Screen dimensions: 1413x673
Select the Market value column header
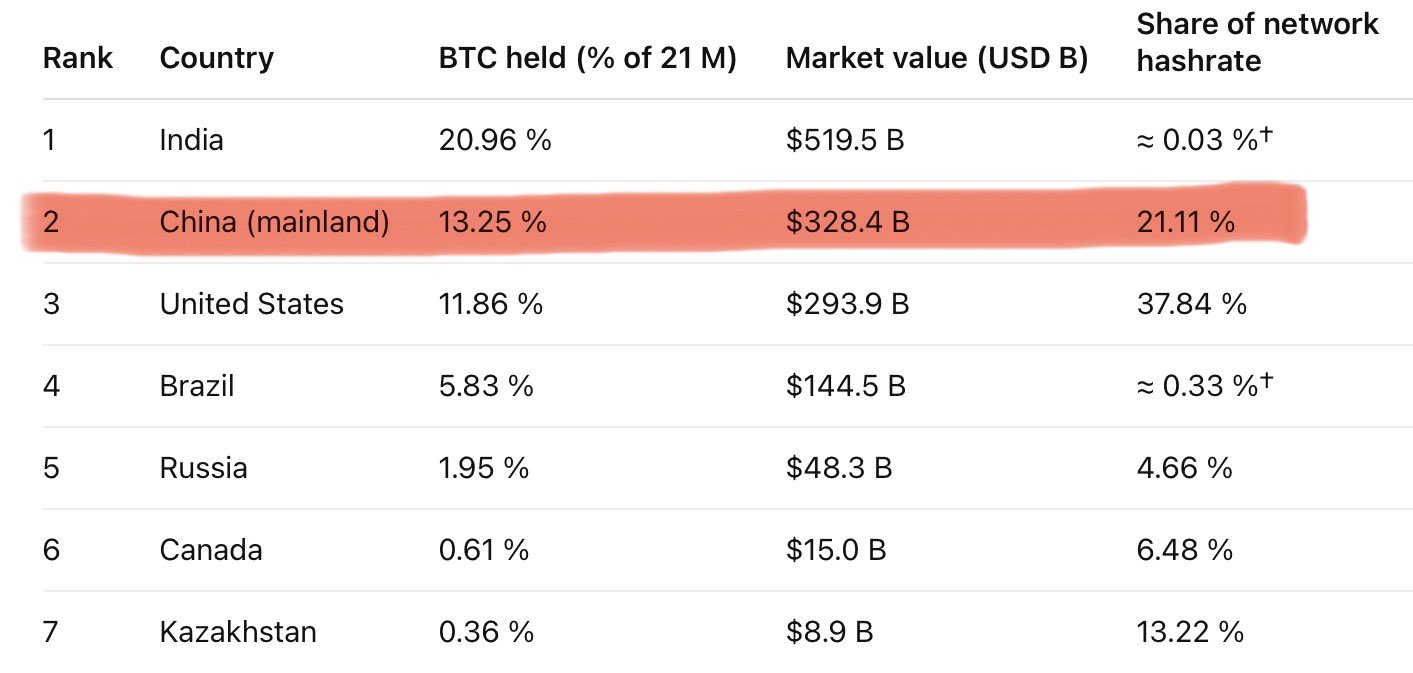pyautogui.click(x=936, y=58)
